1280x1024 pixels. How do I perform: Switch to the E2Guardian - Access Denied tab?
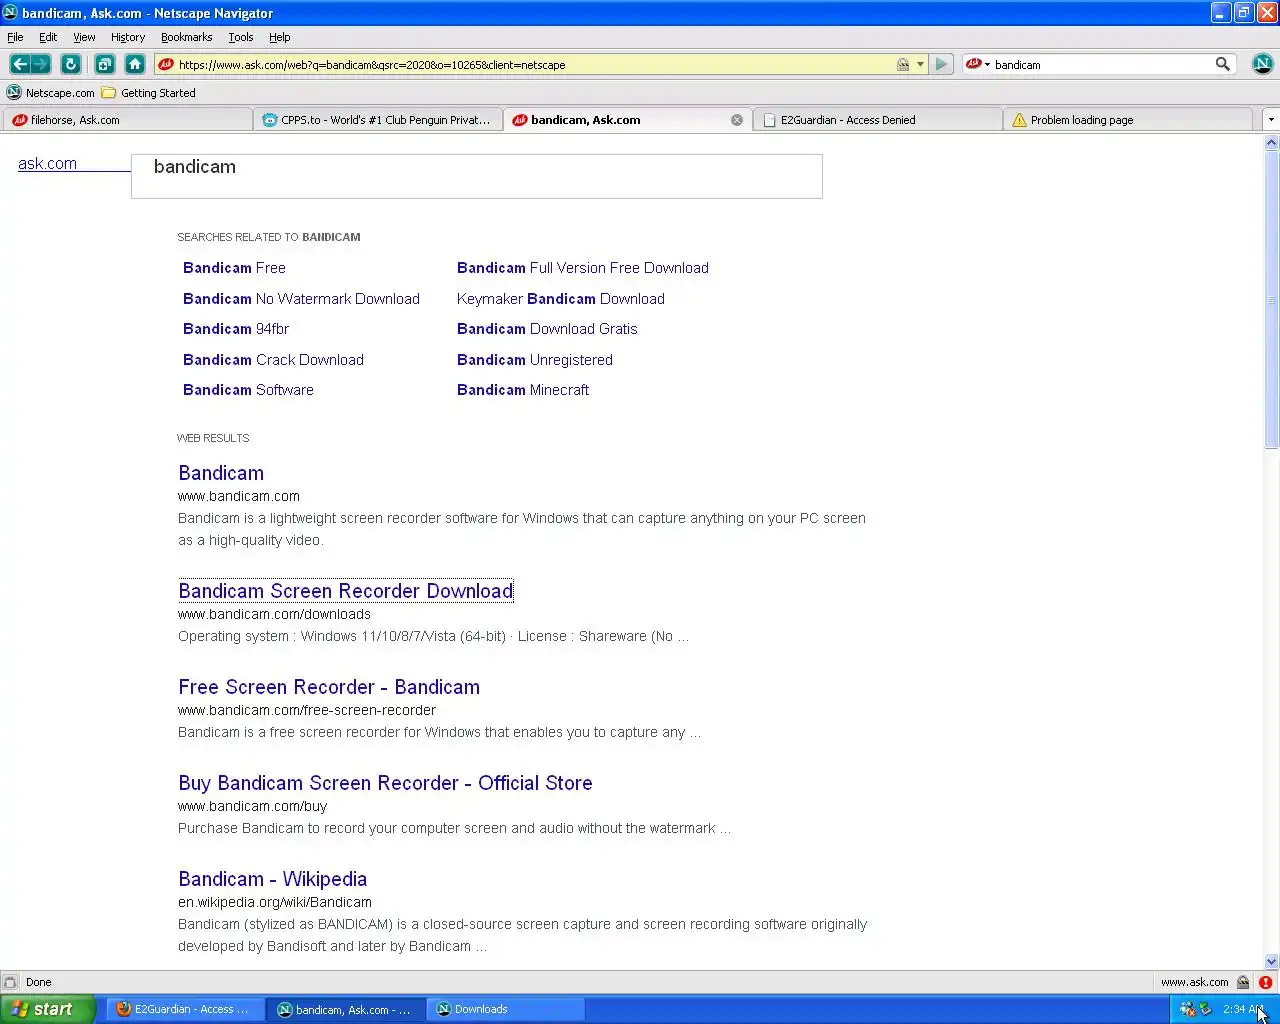pos(877,120)
